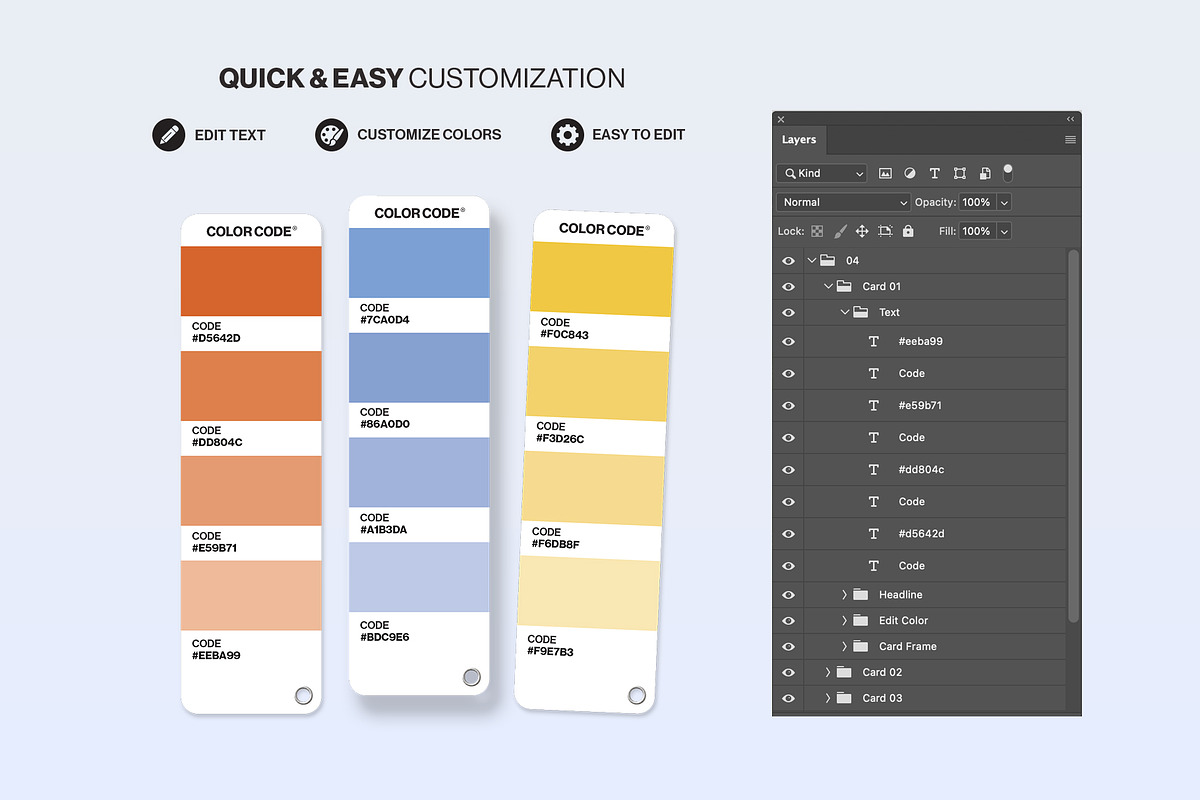Click the Opacity 100% value field

[976, 202]
